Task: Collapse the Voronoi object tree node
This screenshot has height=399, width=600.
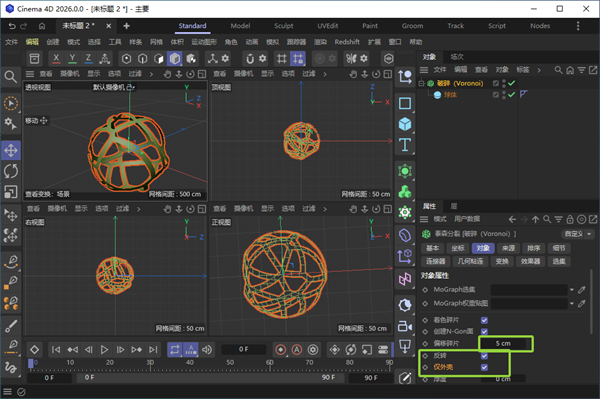Action: (x=421, y=83)
